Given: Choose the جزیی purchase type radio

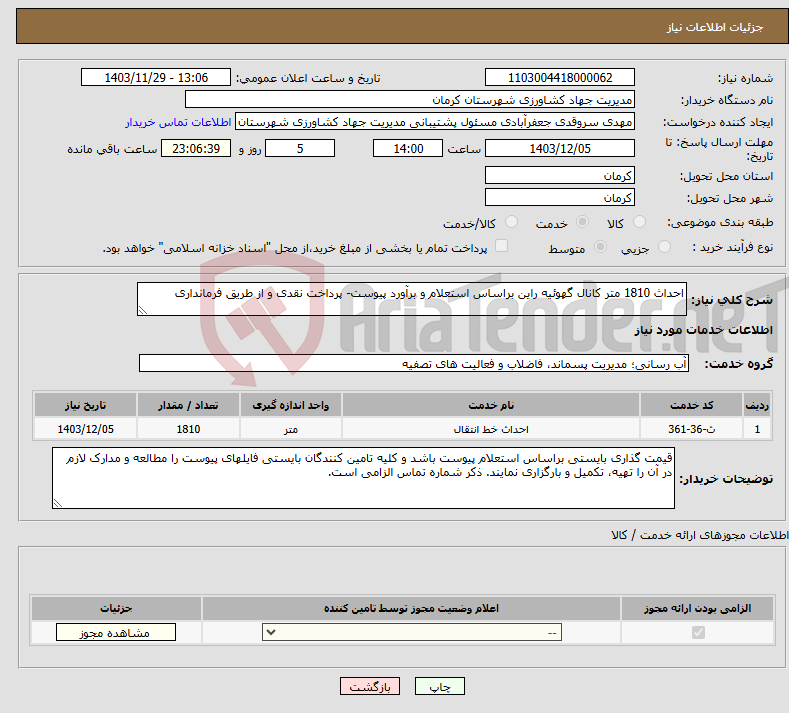Looking at the screenshot, I should (664, 247).
